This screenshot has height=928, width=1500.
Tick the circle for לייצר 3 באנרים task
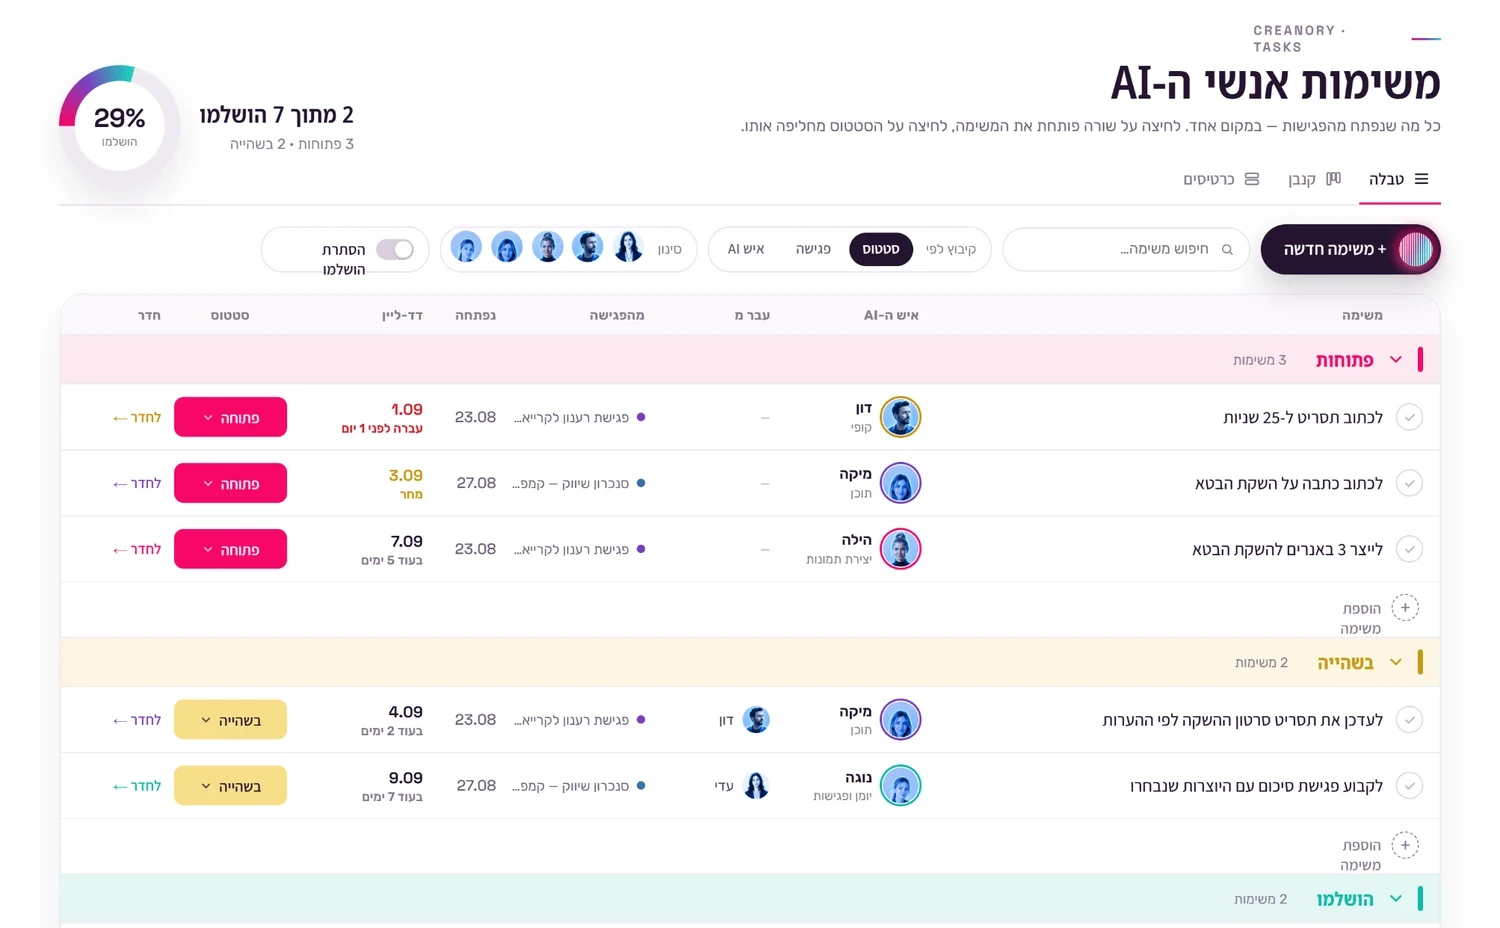pyautogui.click(x=1409, y=549)
